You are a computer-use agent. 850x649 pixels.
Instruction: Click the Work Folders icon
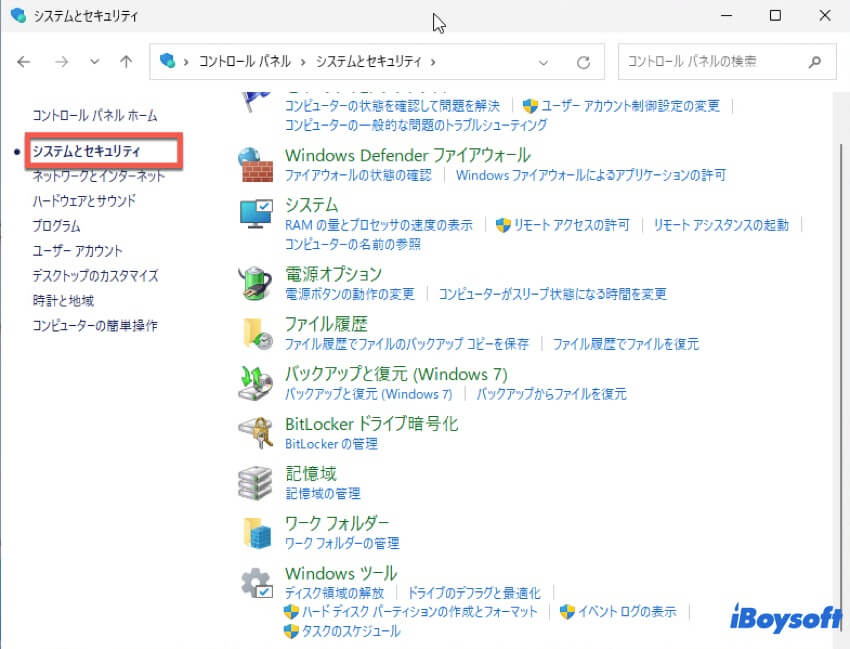point(254,533)
